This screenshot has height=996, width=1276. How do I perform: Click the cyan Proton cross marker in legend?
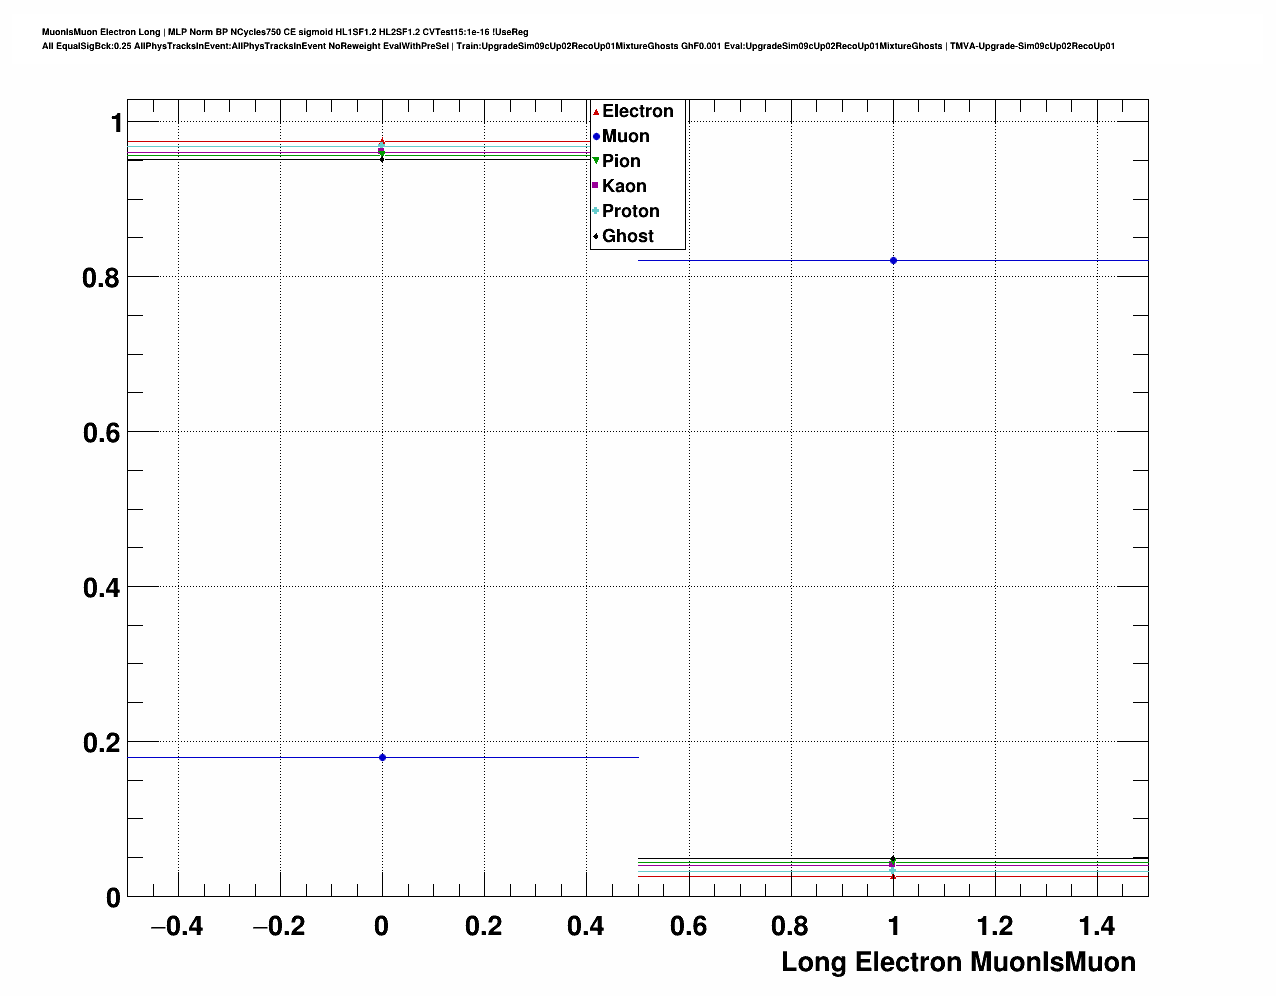click(596, 211)
